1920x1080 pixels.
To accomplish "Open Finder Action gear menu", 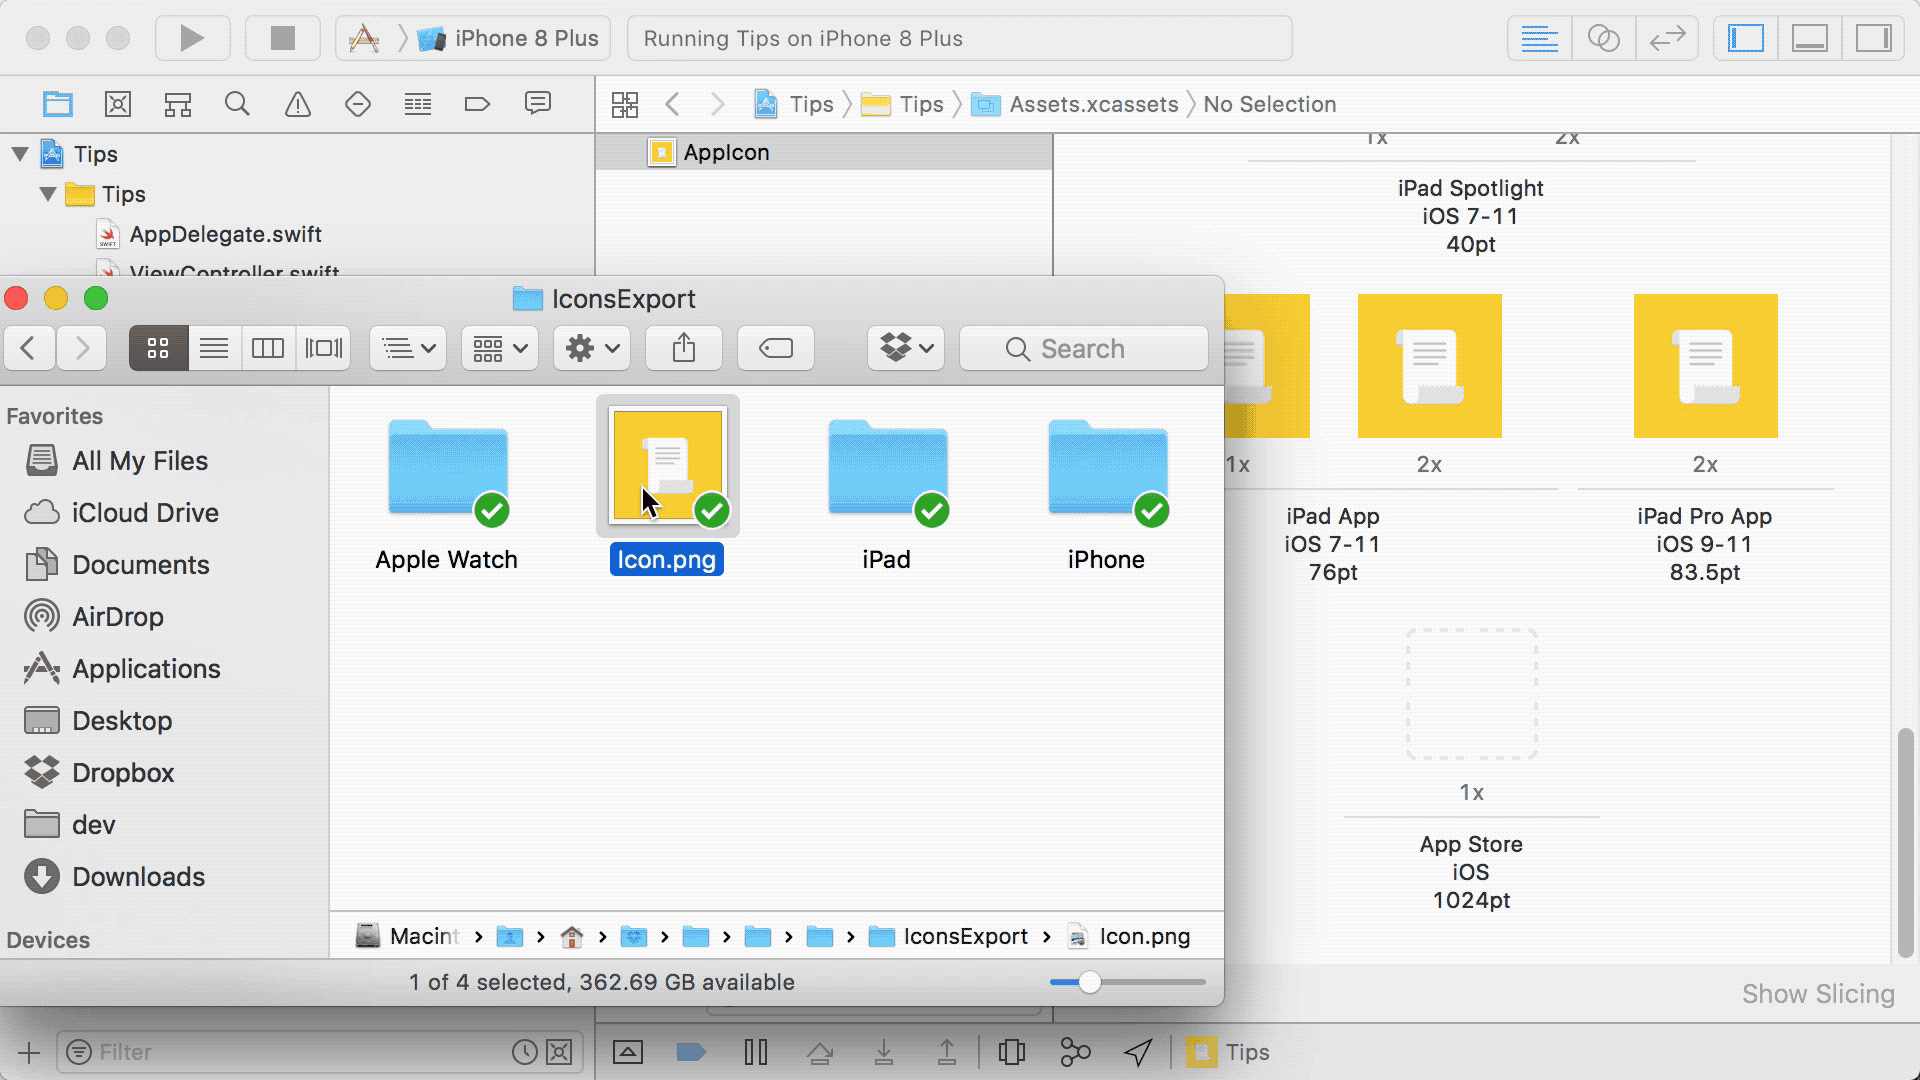I will 592,348.
